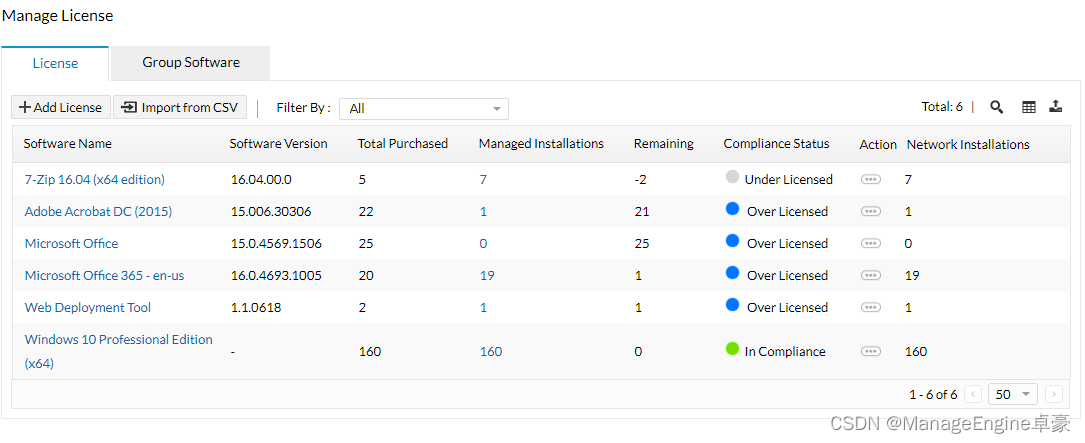The height and width of the screenshot is (443, 1085).
Task: Go to previous page arrow
Action: click(x=973, y=394)
